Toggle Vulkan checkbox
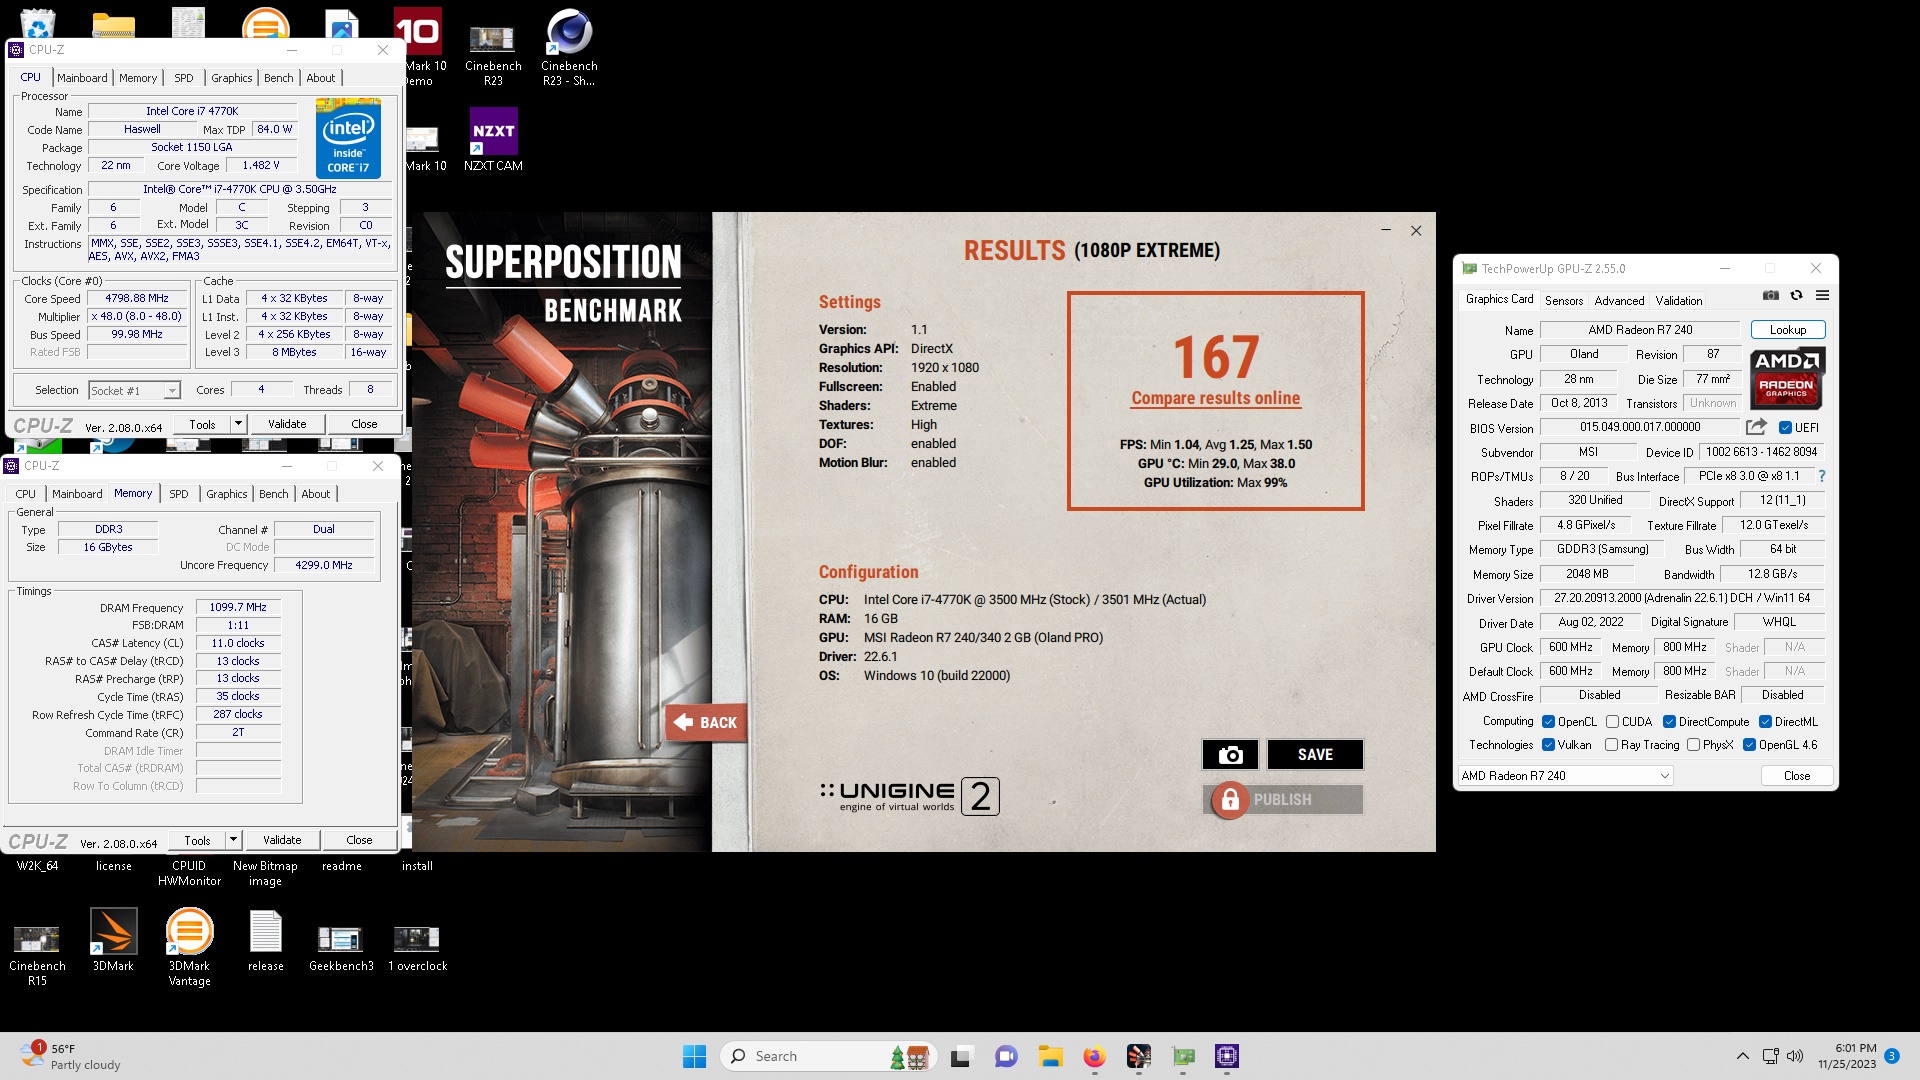The height and width of the screenshot is (1080, 1920). (x=1548, y=745)
